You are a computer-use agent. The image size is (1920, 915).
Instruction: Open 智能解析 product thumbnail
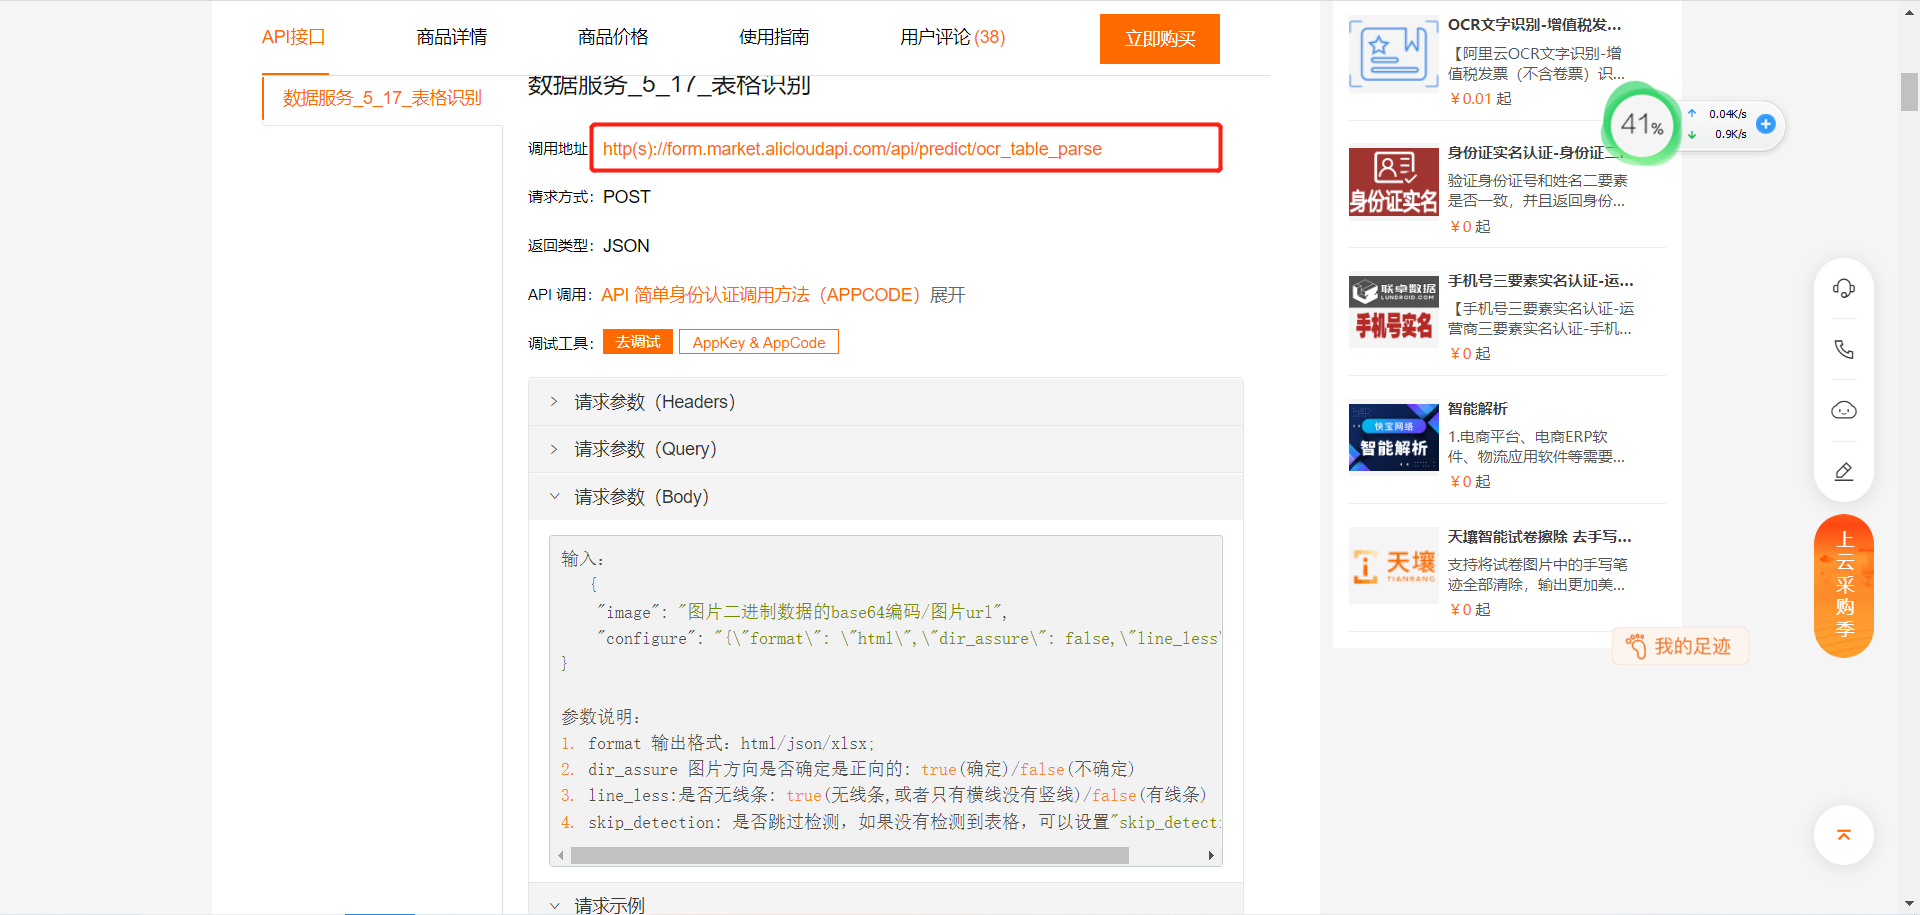[1393, 438]
